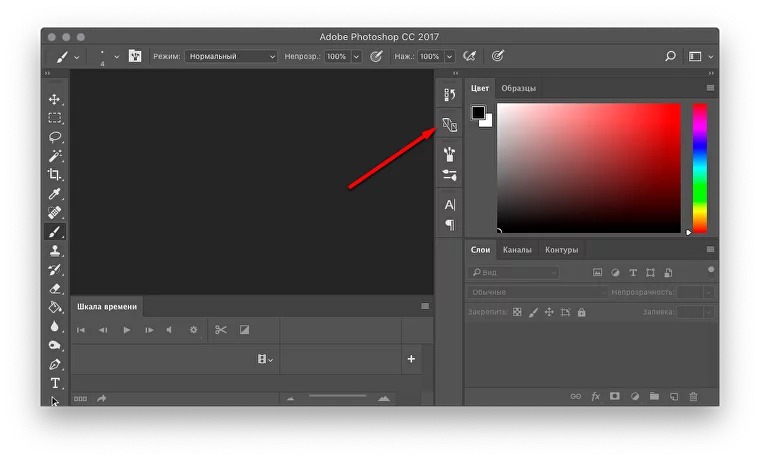The width and height of the screenshot is (760, 460).
Task: Open the Режим blend mode dropdown
Action: pos(230,57)
